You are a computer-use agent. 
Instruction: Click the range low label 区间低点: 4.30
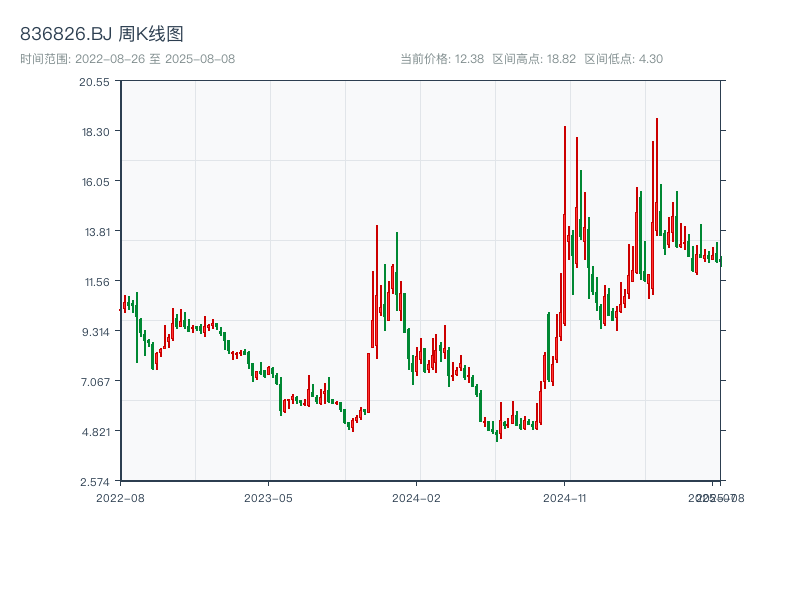[x=623, y=59]
